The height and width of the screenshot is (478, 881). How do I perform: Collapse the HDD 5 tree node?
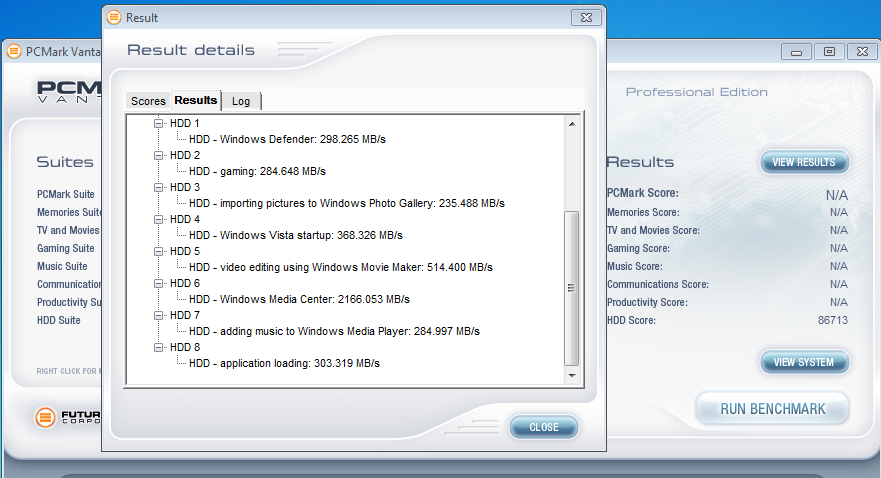(x=158, y=251)
